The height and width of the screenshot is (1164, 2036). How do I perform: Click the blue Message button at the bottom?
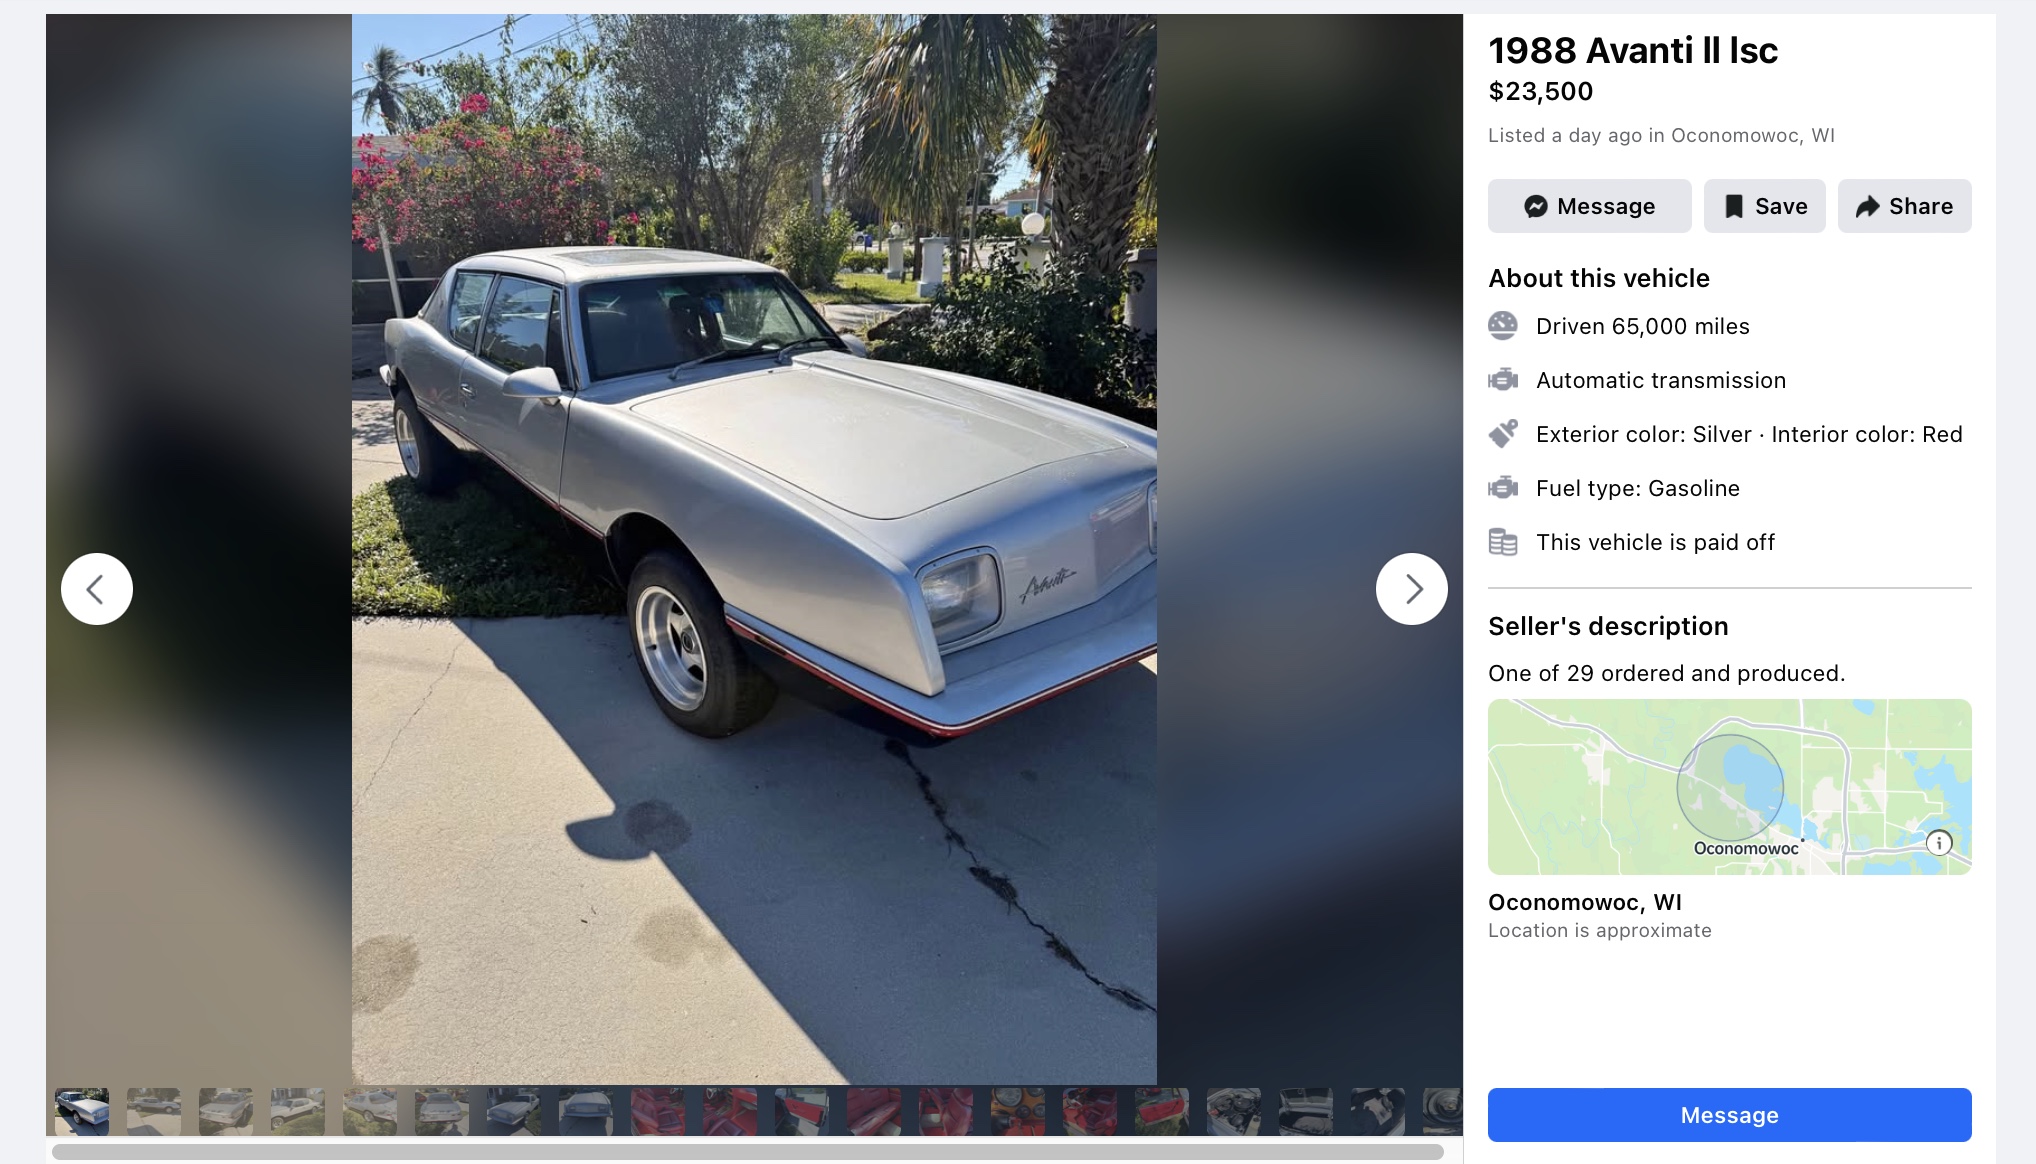[1729, 1115]
